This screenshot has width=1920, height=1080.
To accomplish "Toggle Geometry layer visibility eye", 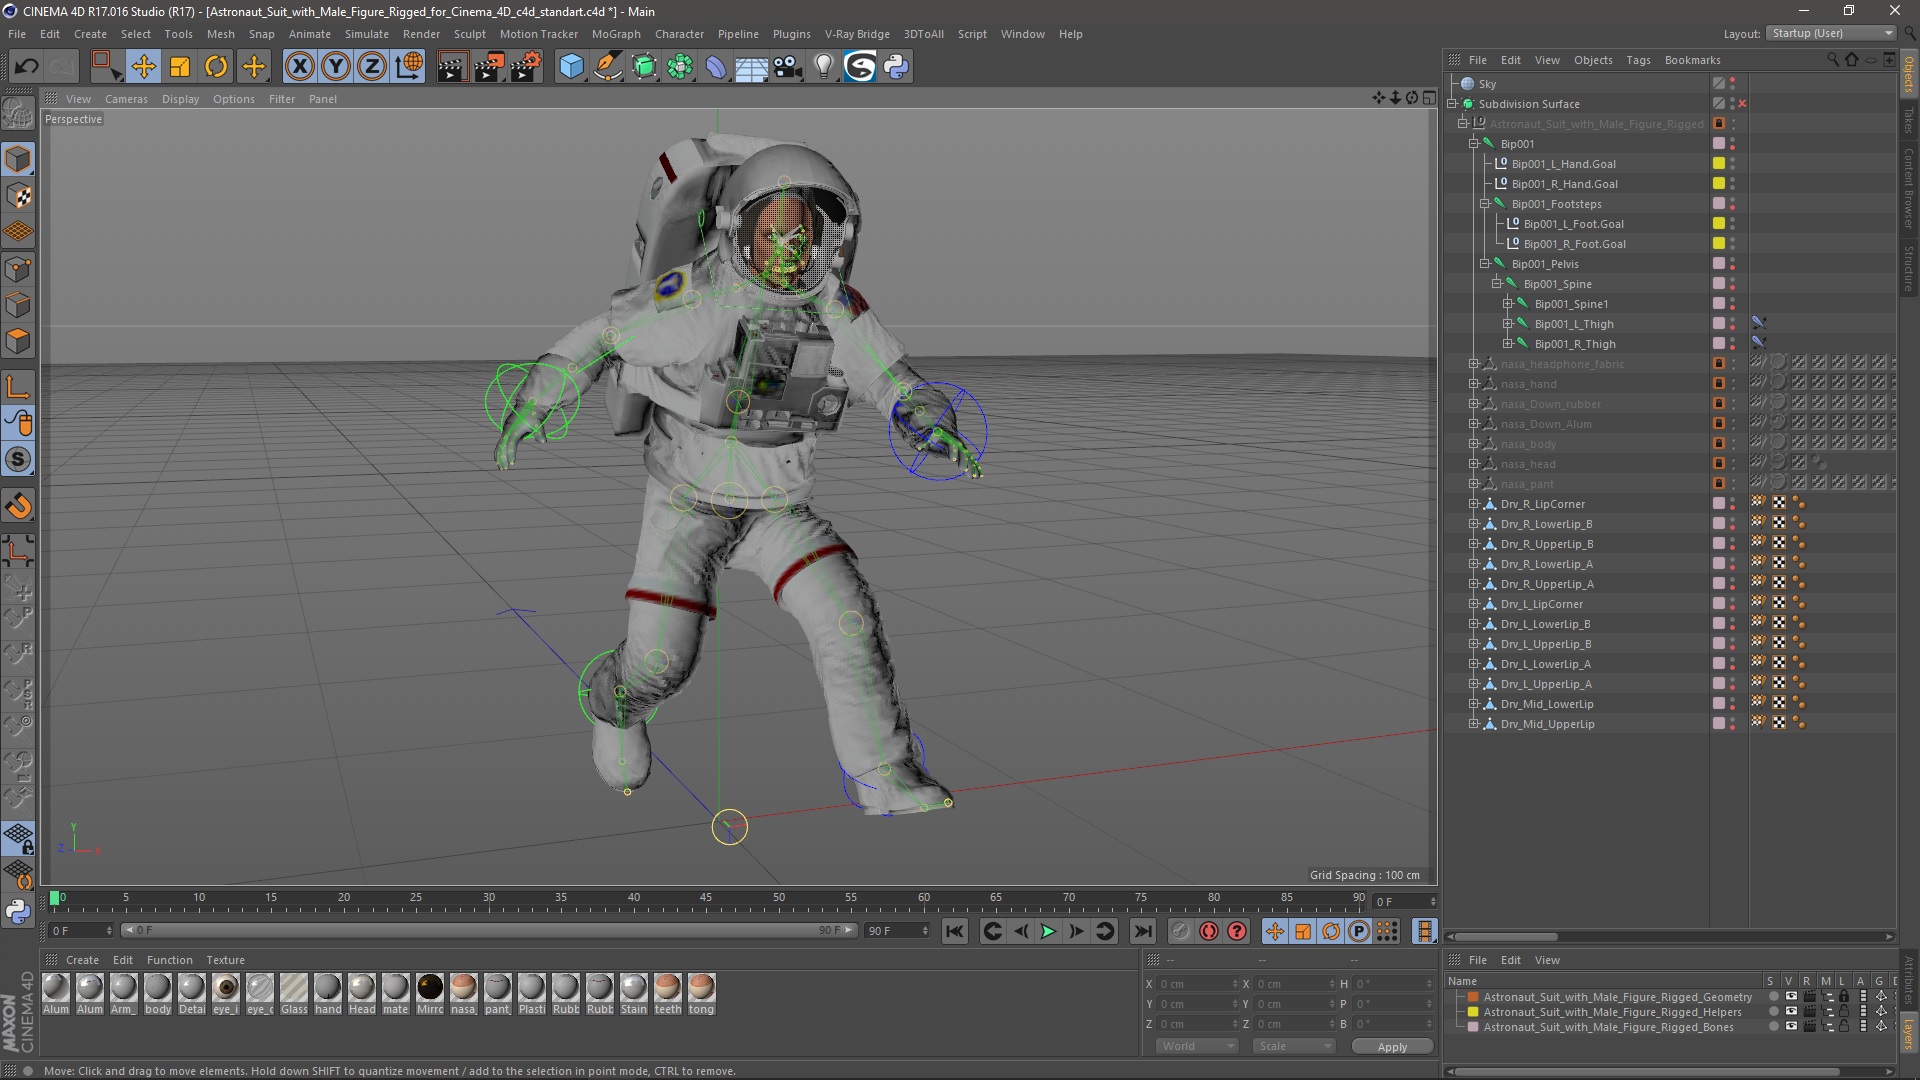I will tap(1791, 997).
